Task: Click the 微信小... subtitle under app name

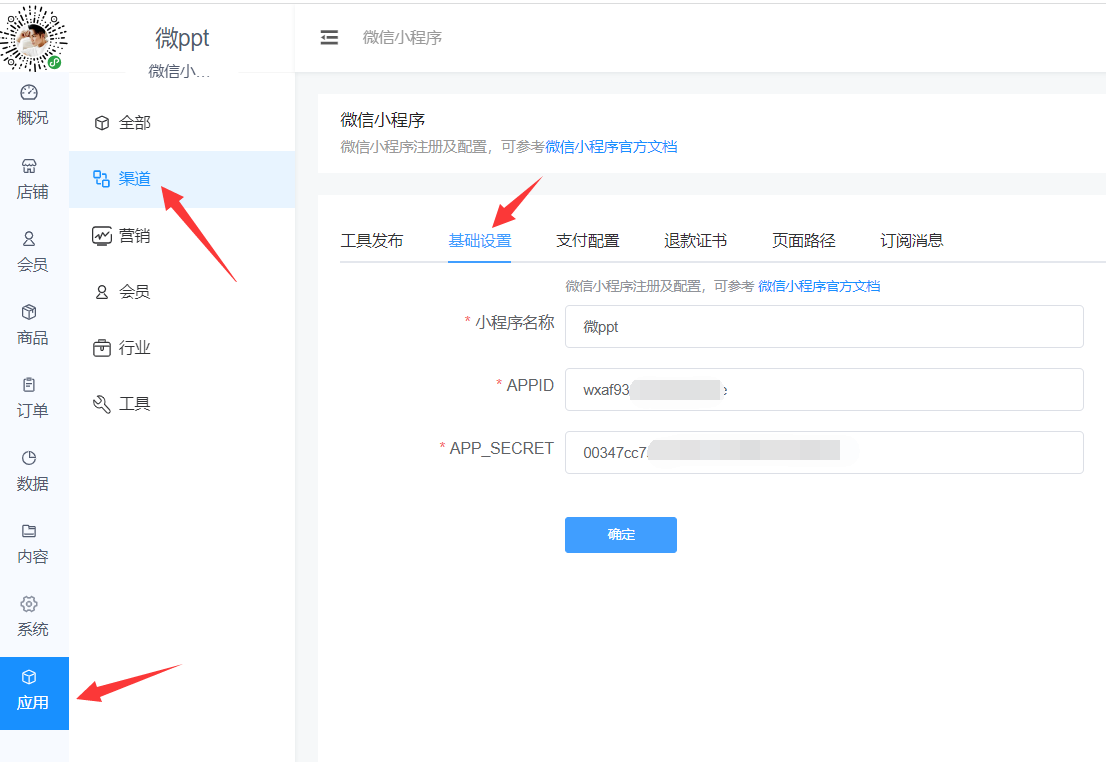Action: pyautogui.click(x=179, y=71)
